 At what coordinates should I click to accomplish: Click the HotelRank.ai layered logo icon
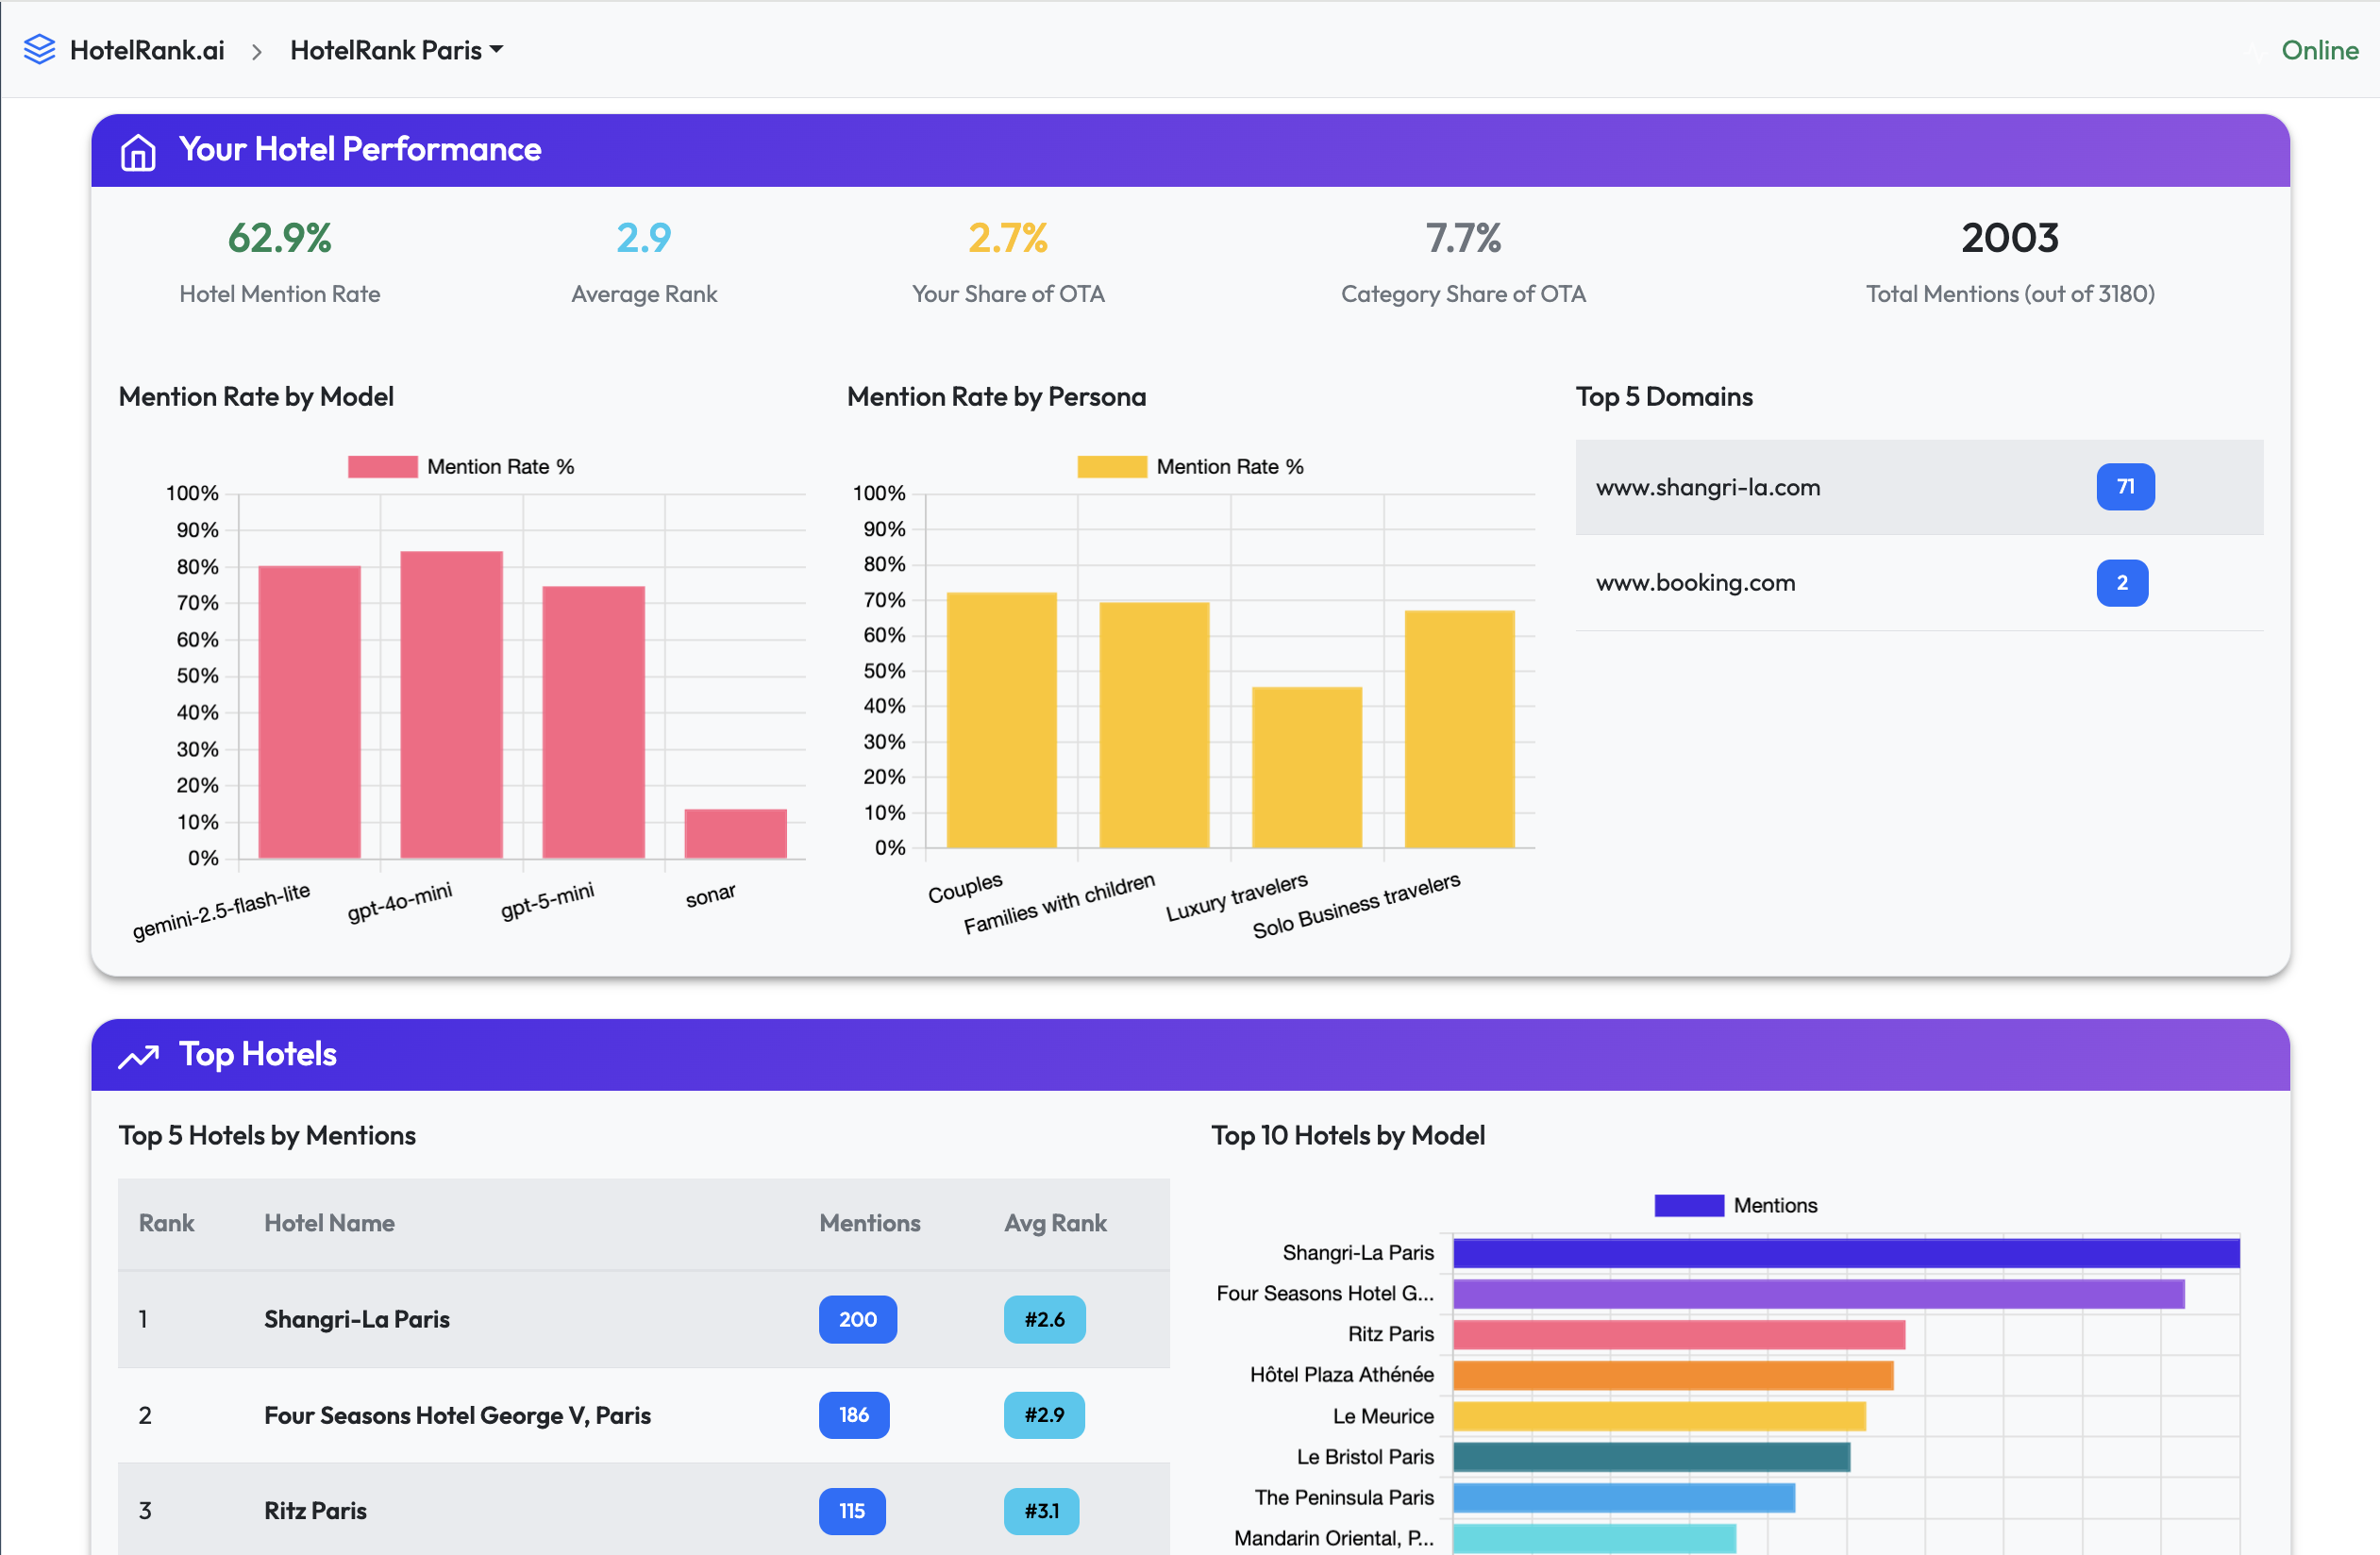[x=40, y=48]
